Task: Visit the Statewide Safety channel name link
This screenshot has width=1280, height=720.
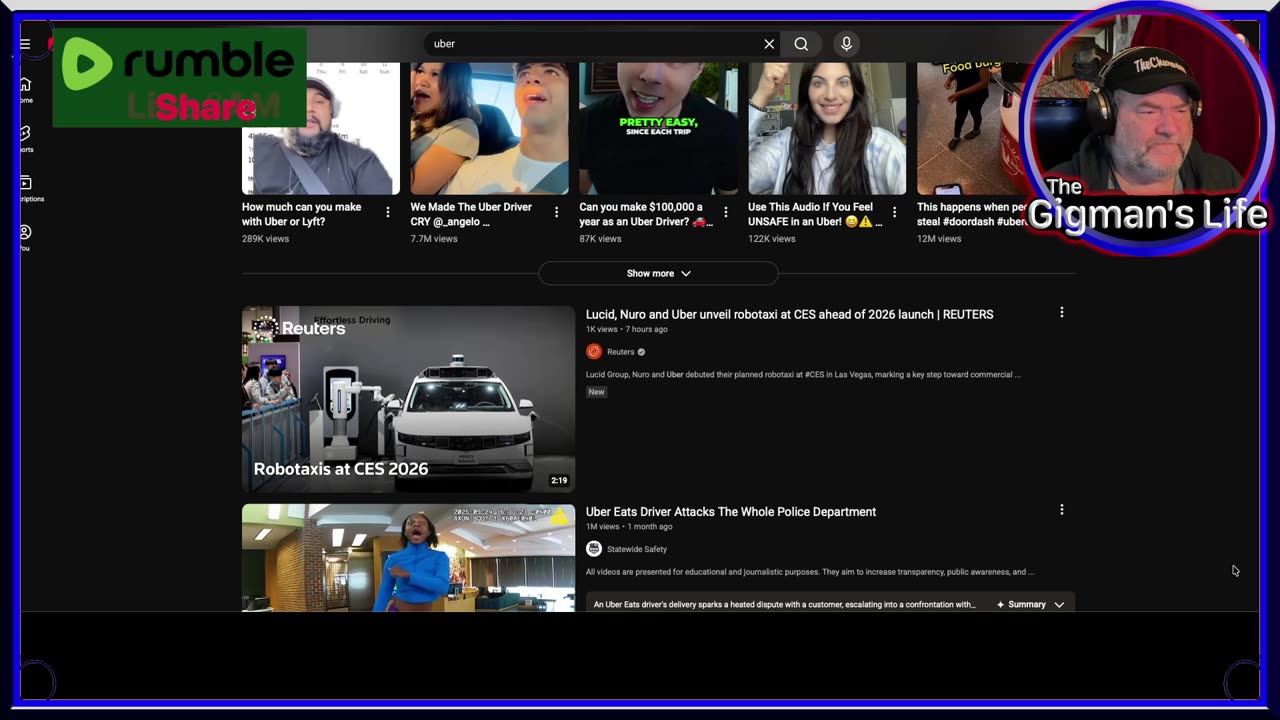Action: pyautogui.click(x=637, y=549)
